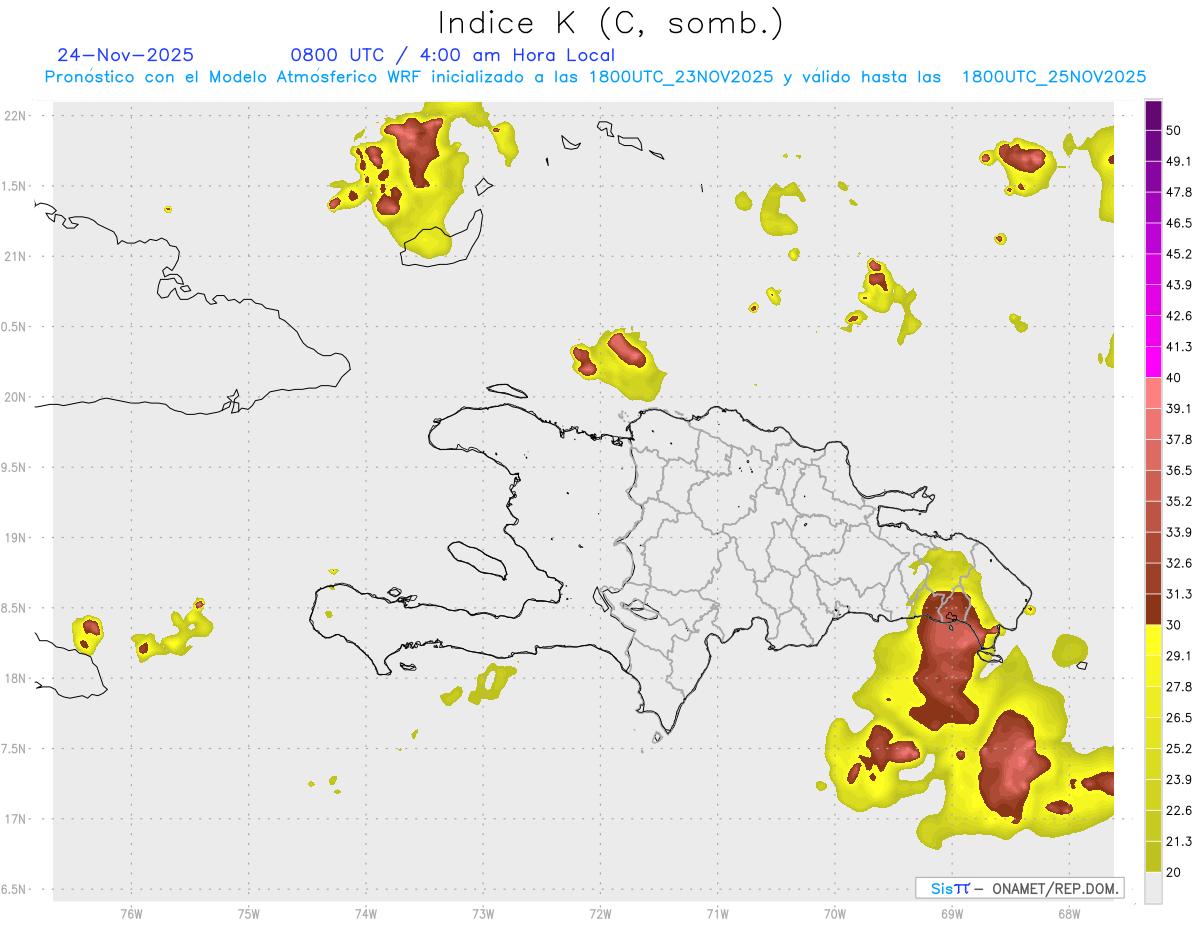Click the "23.9" color scale value
Screen dimensions: 1200x927
coord(1179,780)
